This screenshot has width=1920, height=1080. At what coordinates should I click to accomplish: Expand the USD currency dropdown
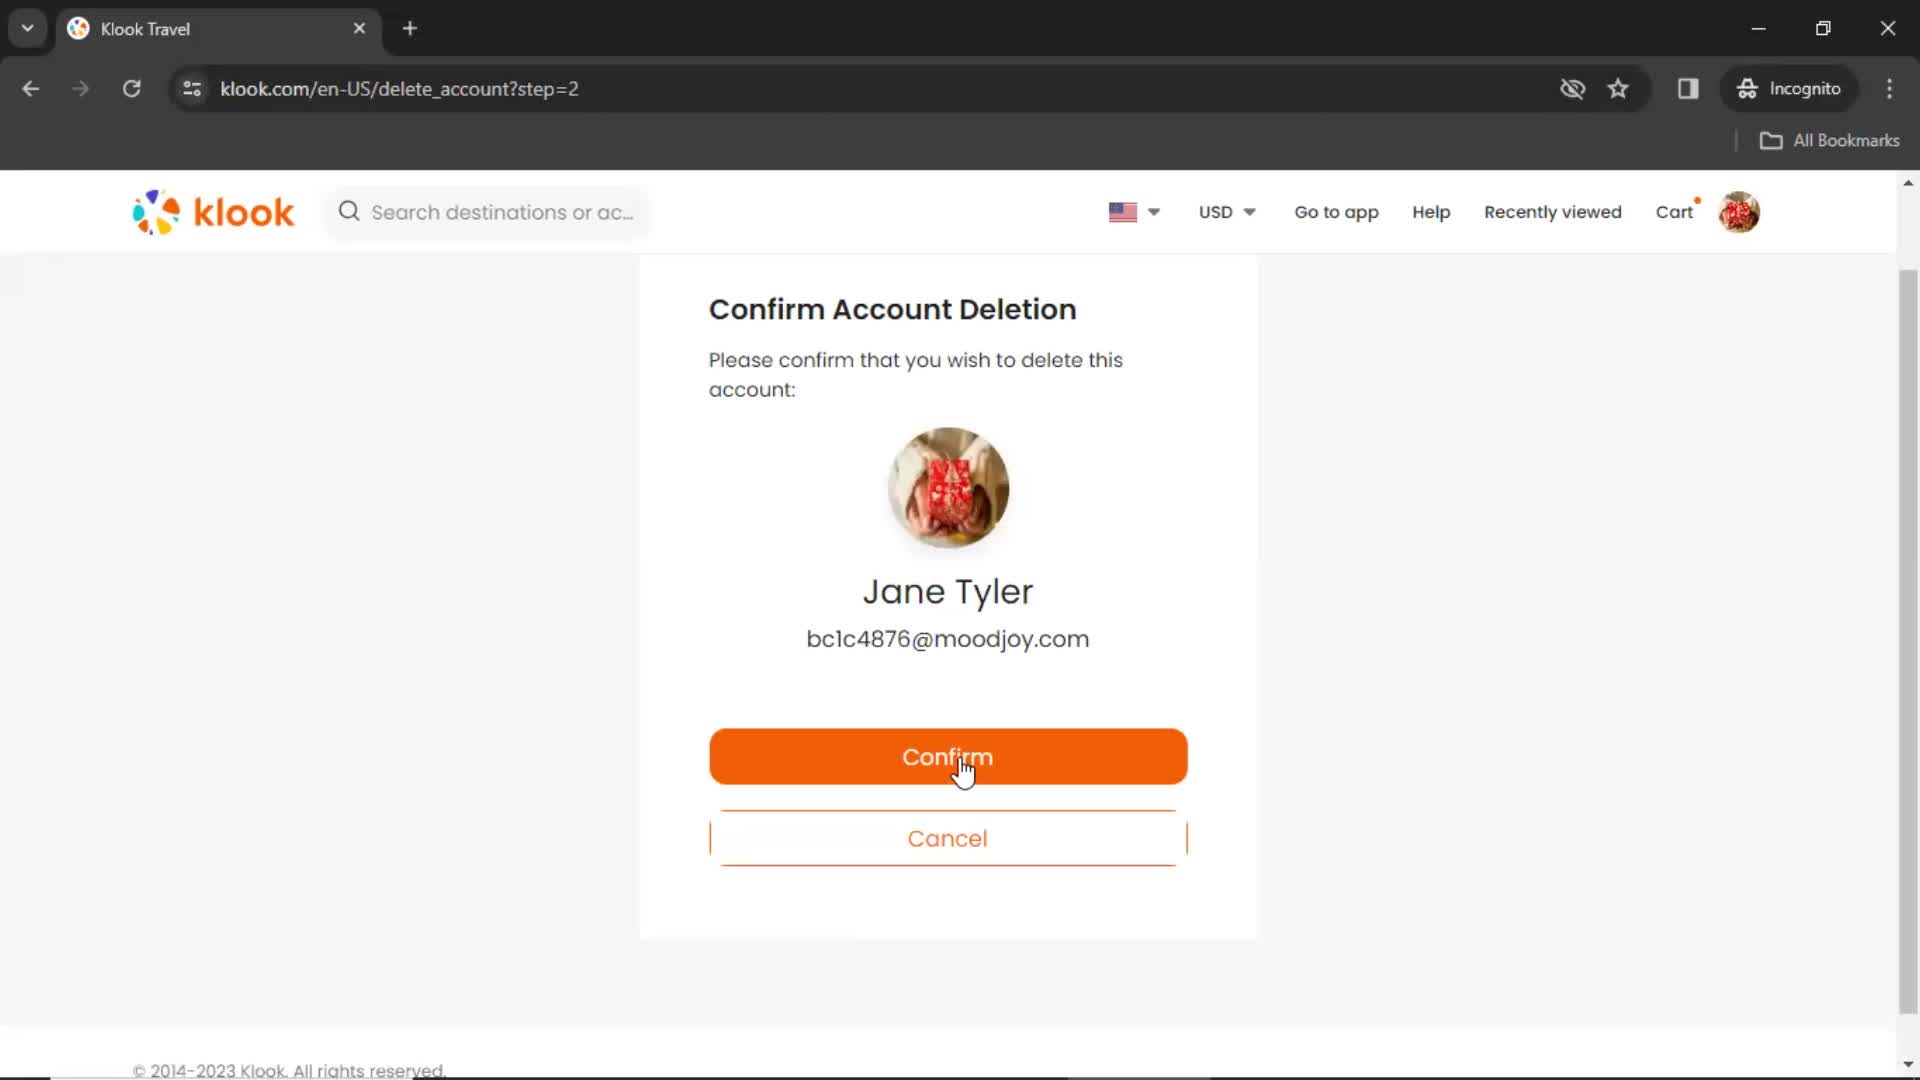(1226, 211)
